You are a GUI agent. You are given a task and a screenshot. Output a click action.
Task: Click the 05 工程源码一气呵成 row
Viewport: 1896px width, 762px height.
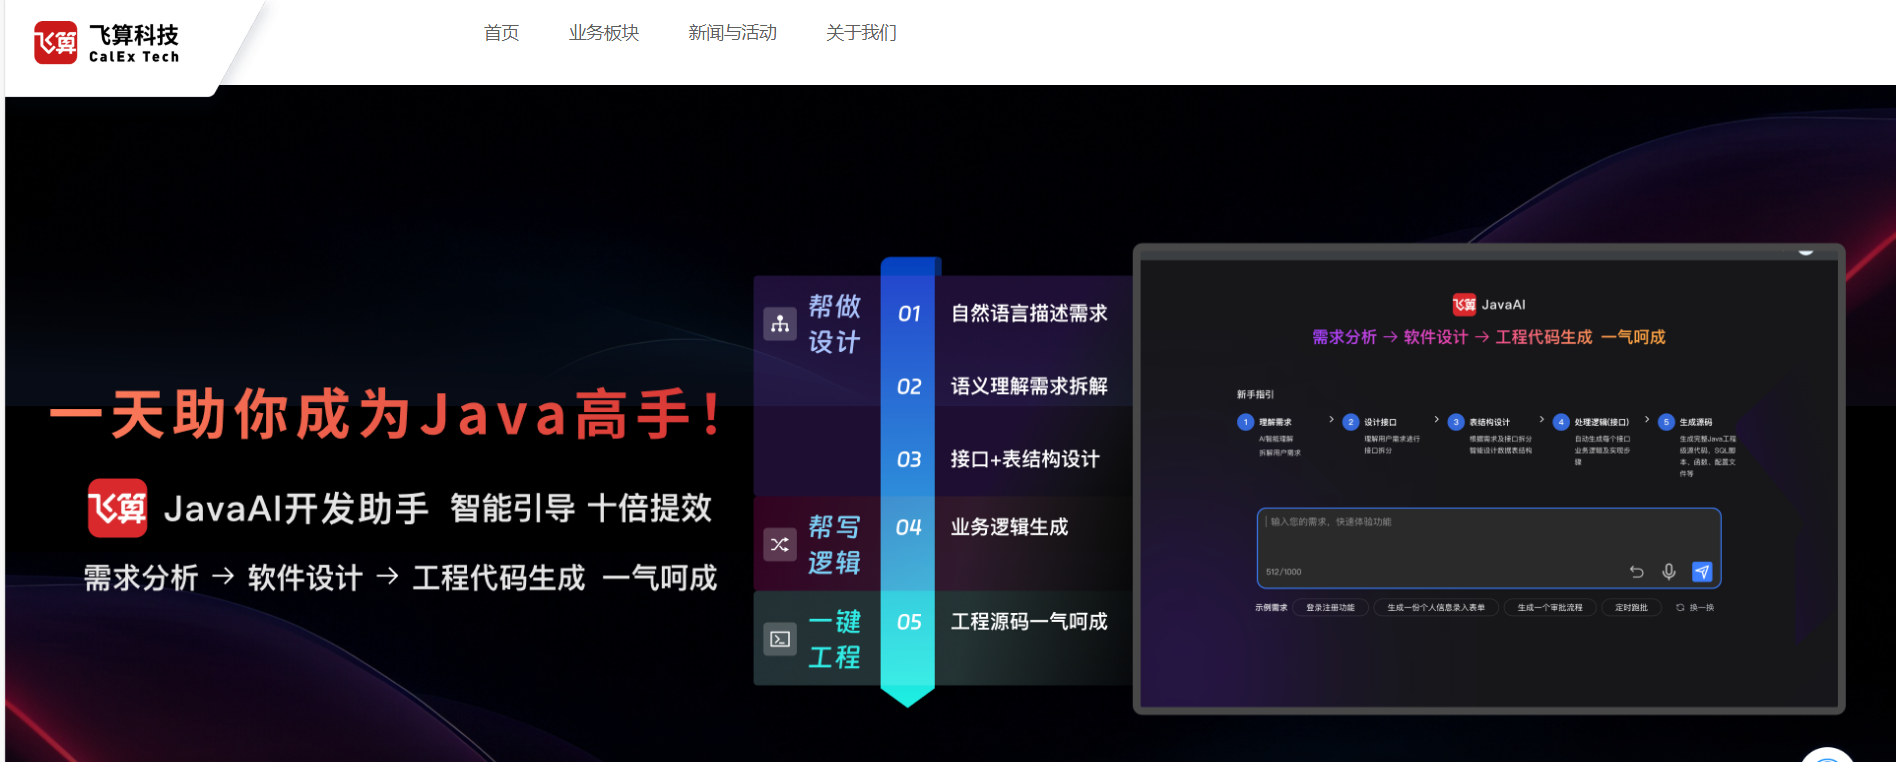click(x=1002, y=621)
